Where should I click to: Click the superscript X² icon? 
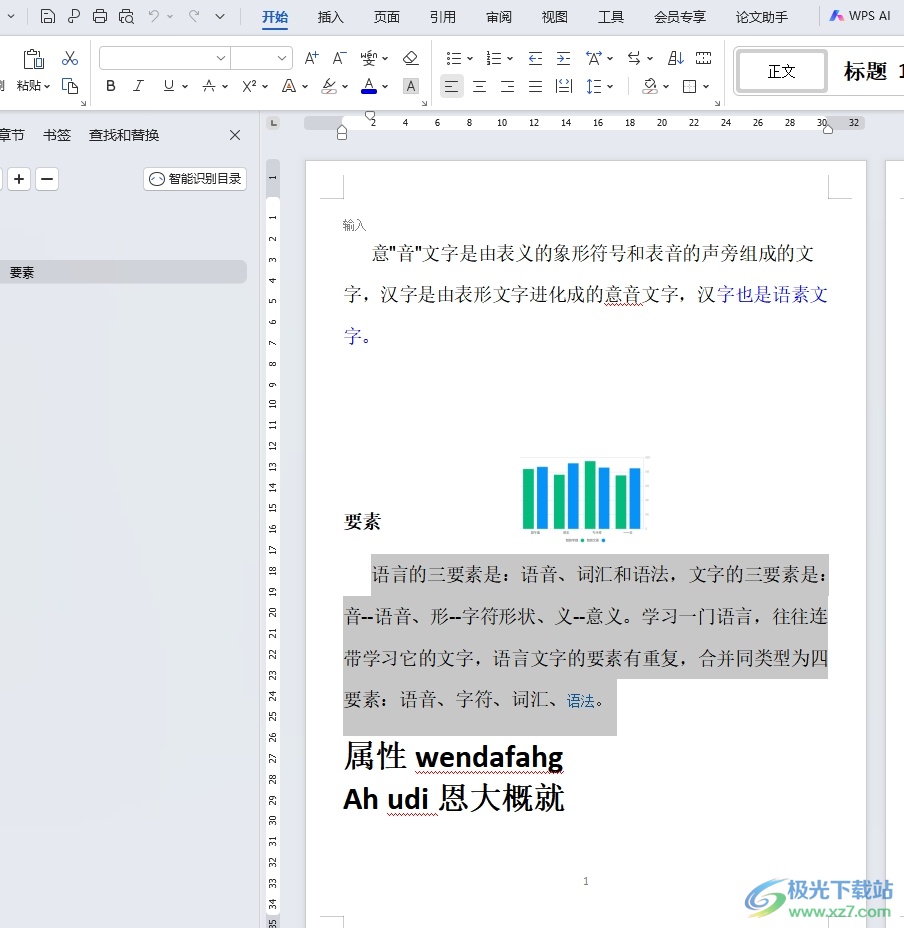click(x=249, y=86)
